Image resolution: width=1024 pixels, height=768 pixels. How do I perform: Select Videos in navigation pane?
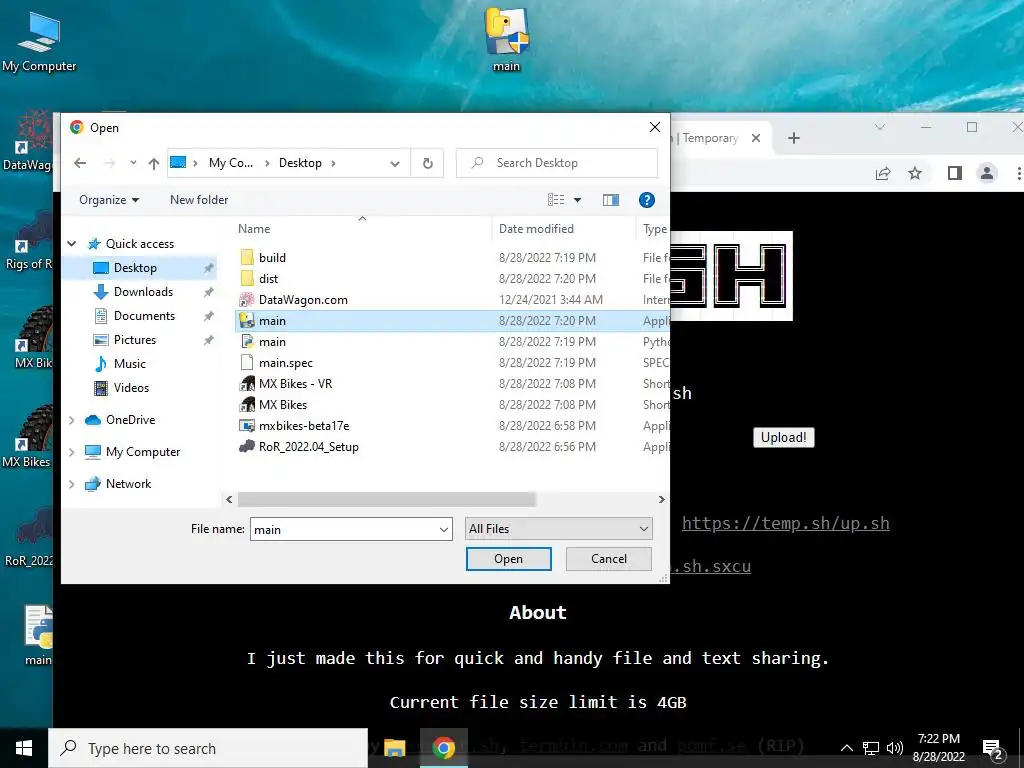click(131, 388)
